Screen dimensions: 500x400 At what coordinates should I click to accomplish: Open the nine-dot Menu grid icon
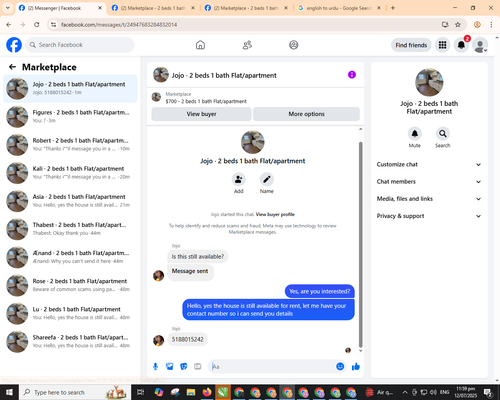[442, 45]
